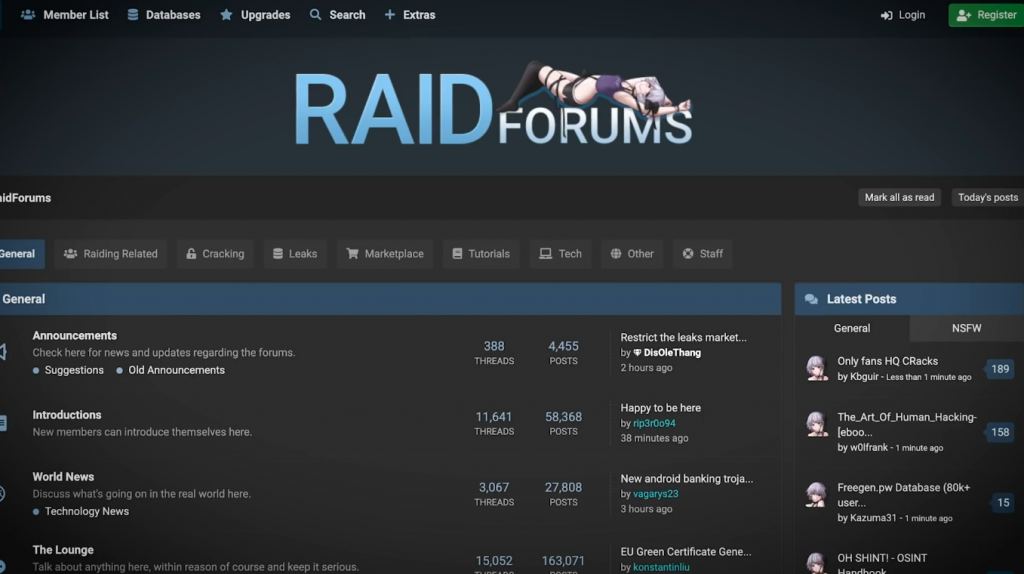1024x574 pixels.
Task: Switch to the Tutorials tab
Action: point(481,253)
